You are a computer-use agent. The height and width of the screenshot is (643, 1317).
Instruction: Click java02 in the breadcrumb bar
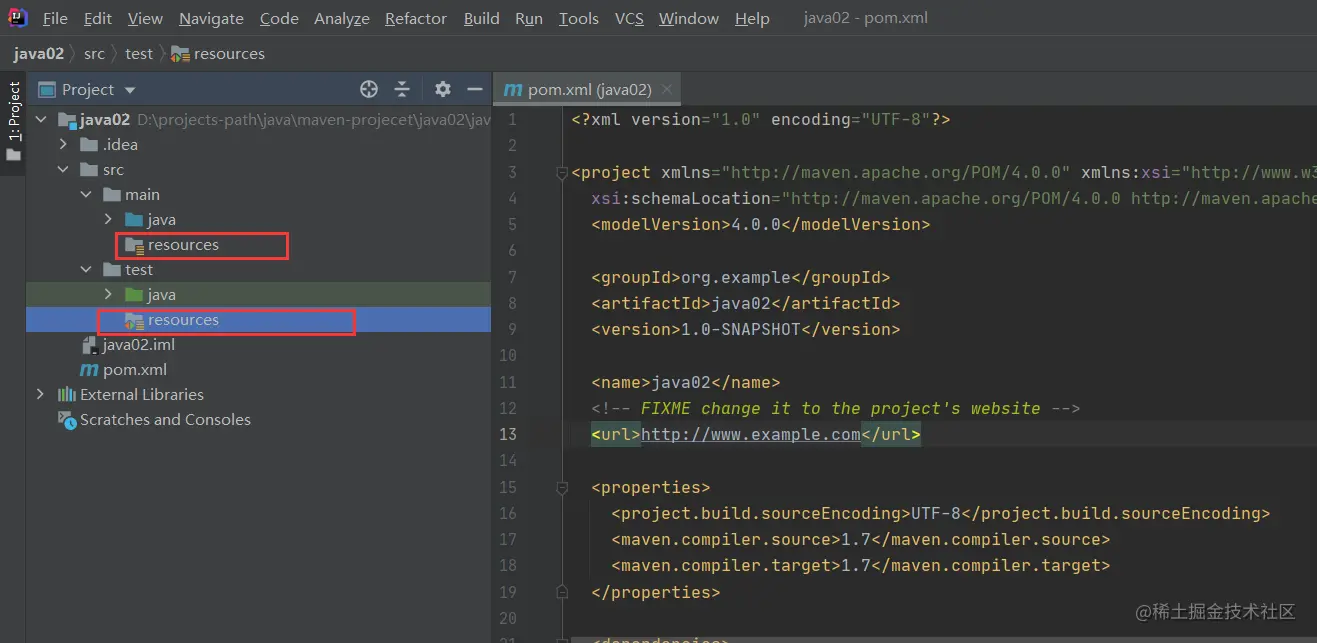[x=39, y=54]
